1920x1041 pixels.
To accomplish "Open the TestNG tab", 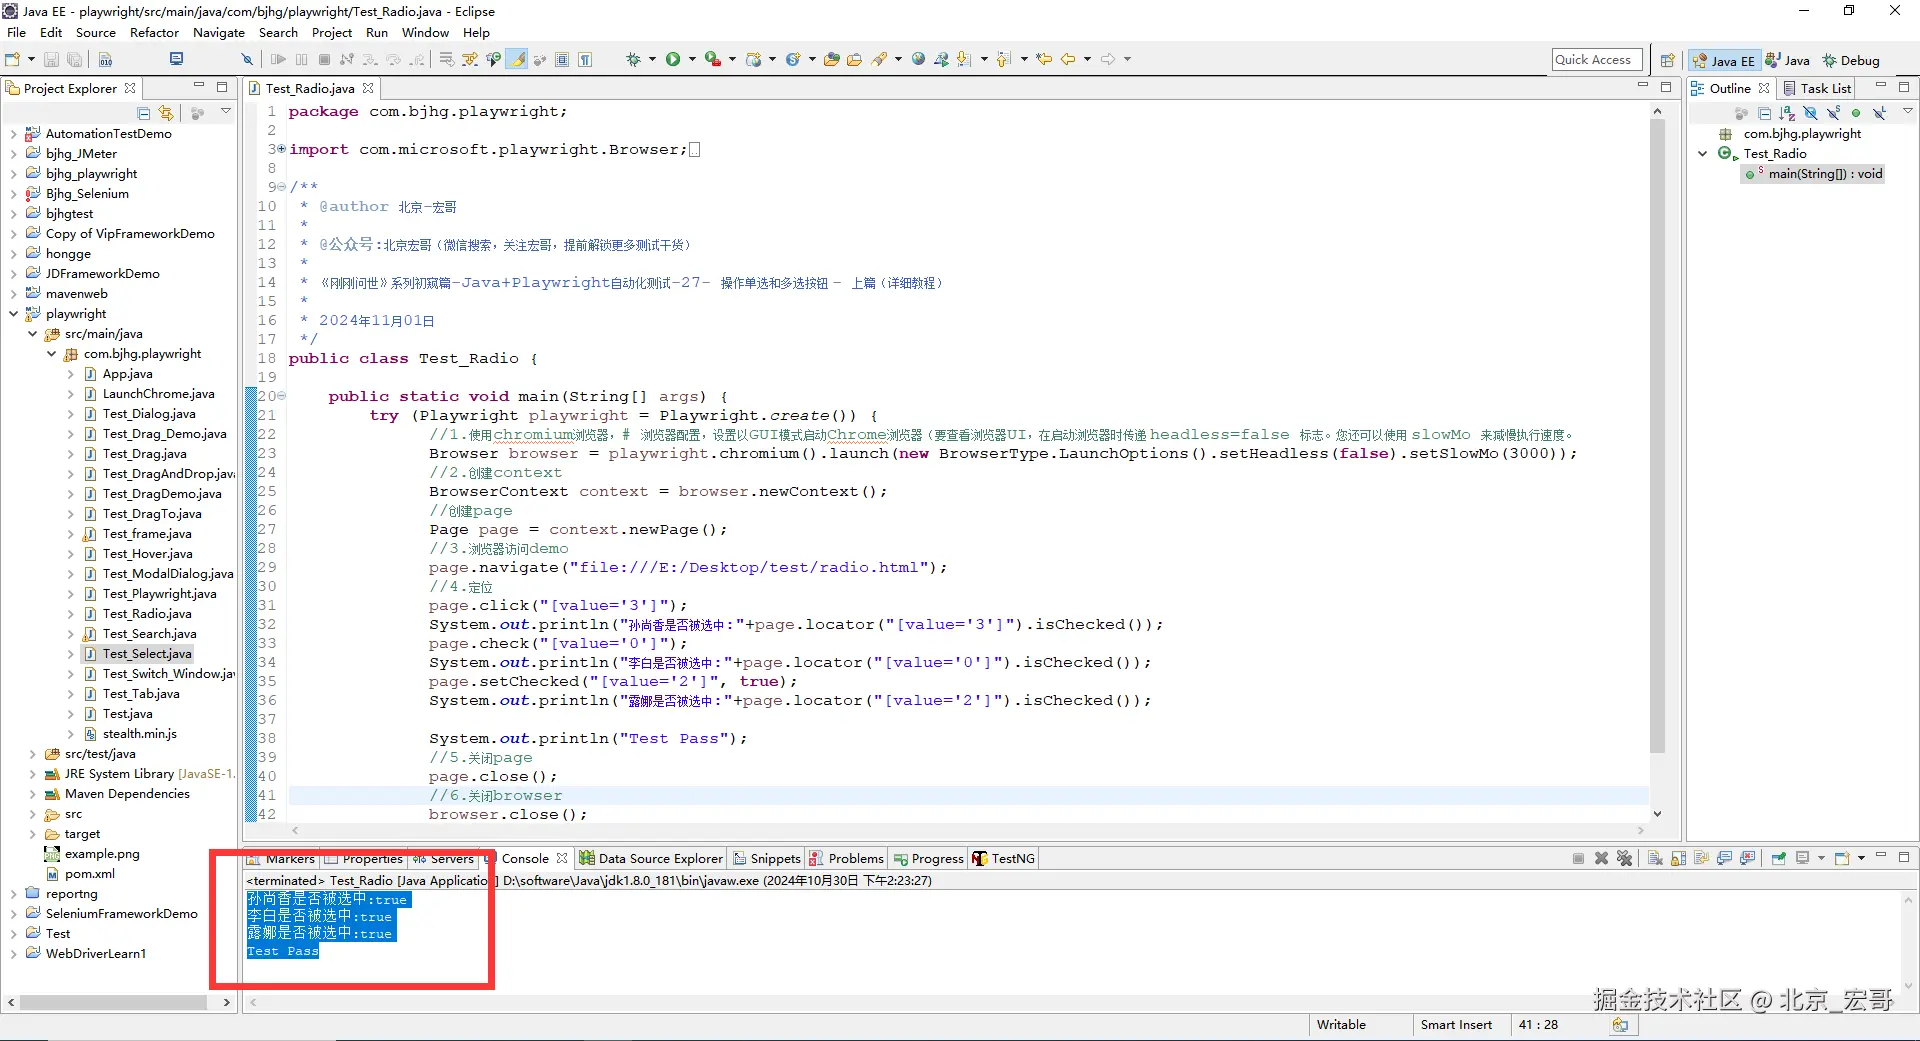I will (1004, 858).
